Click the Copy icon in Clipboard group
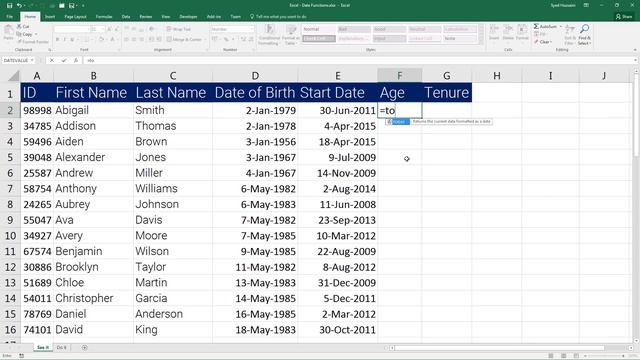The height and width of the screenshot is (360, 640). (x=19, y=34)
